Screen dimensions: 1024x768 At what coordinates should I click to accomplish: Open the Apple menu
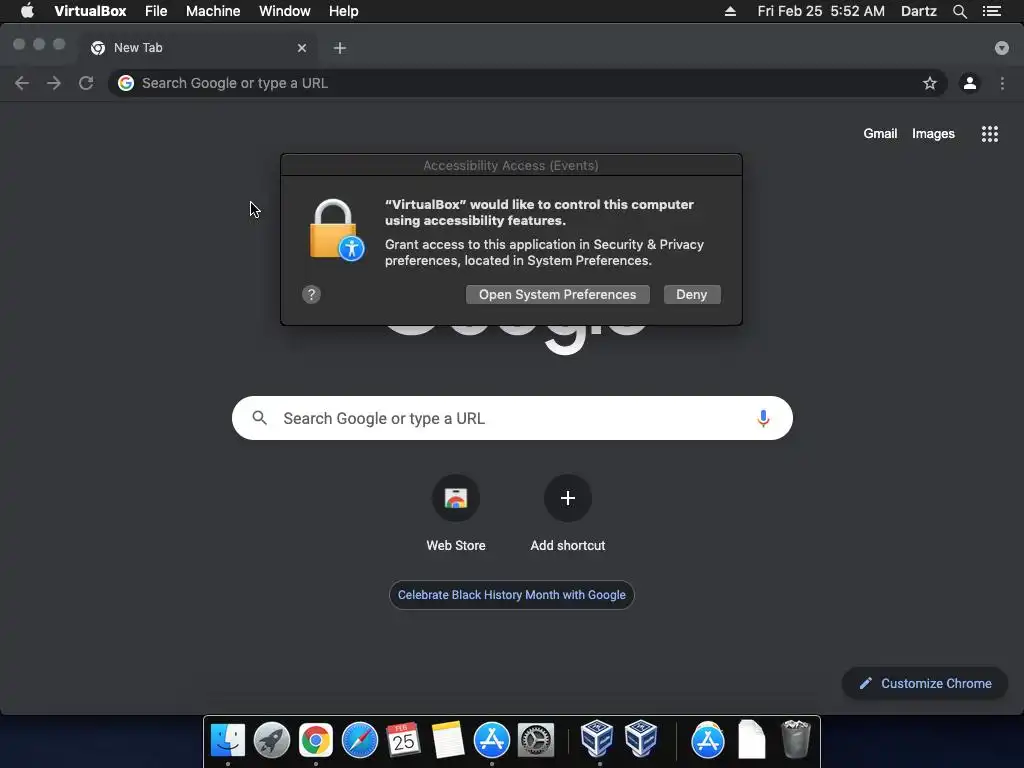[27, 11]
